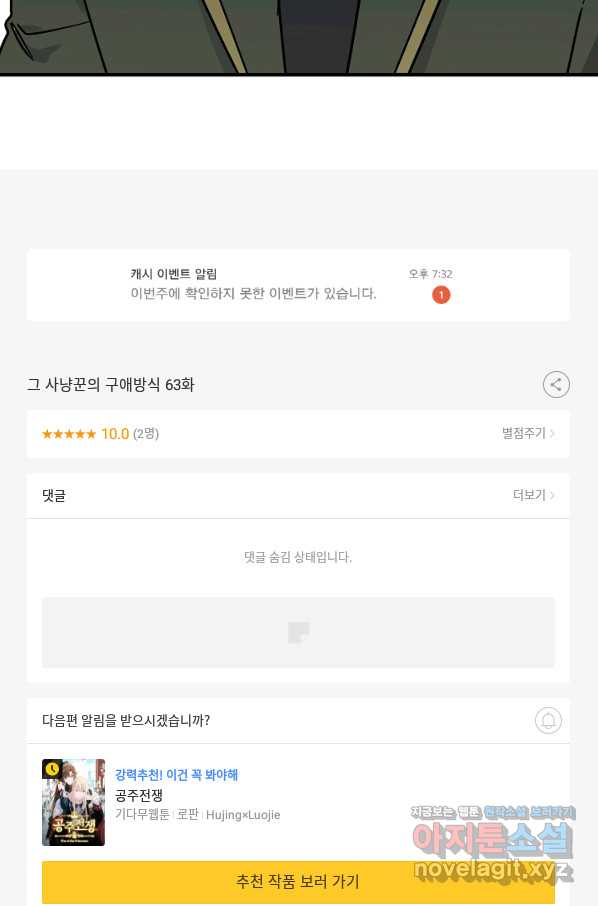The image size is (598, 906).
Task: Click placeholder image icon in comment box
Action: 299,632
